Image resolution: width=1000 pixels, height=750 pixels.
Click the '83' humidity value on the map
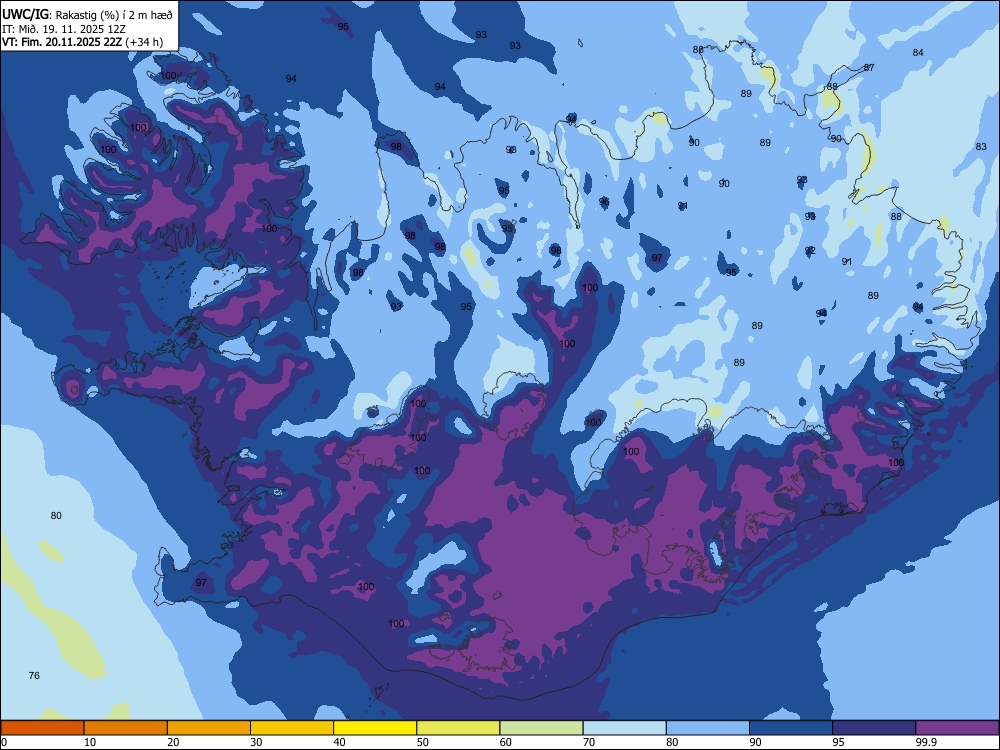coord(981,147)
